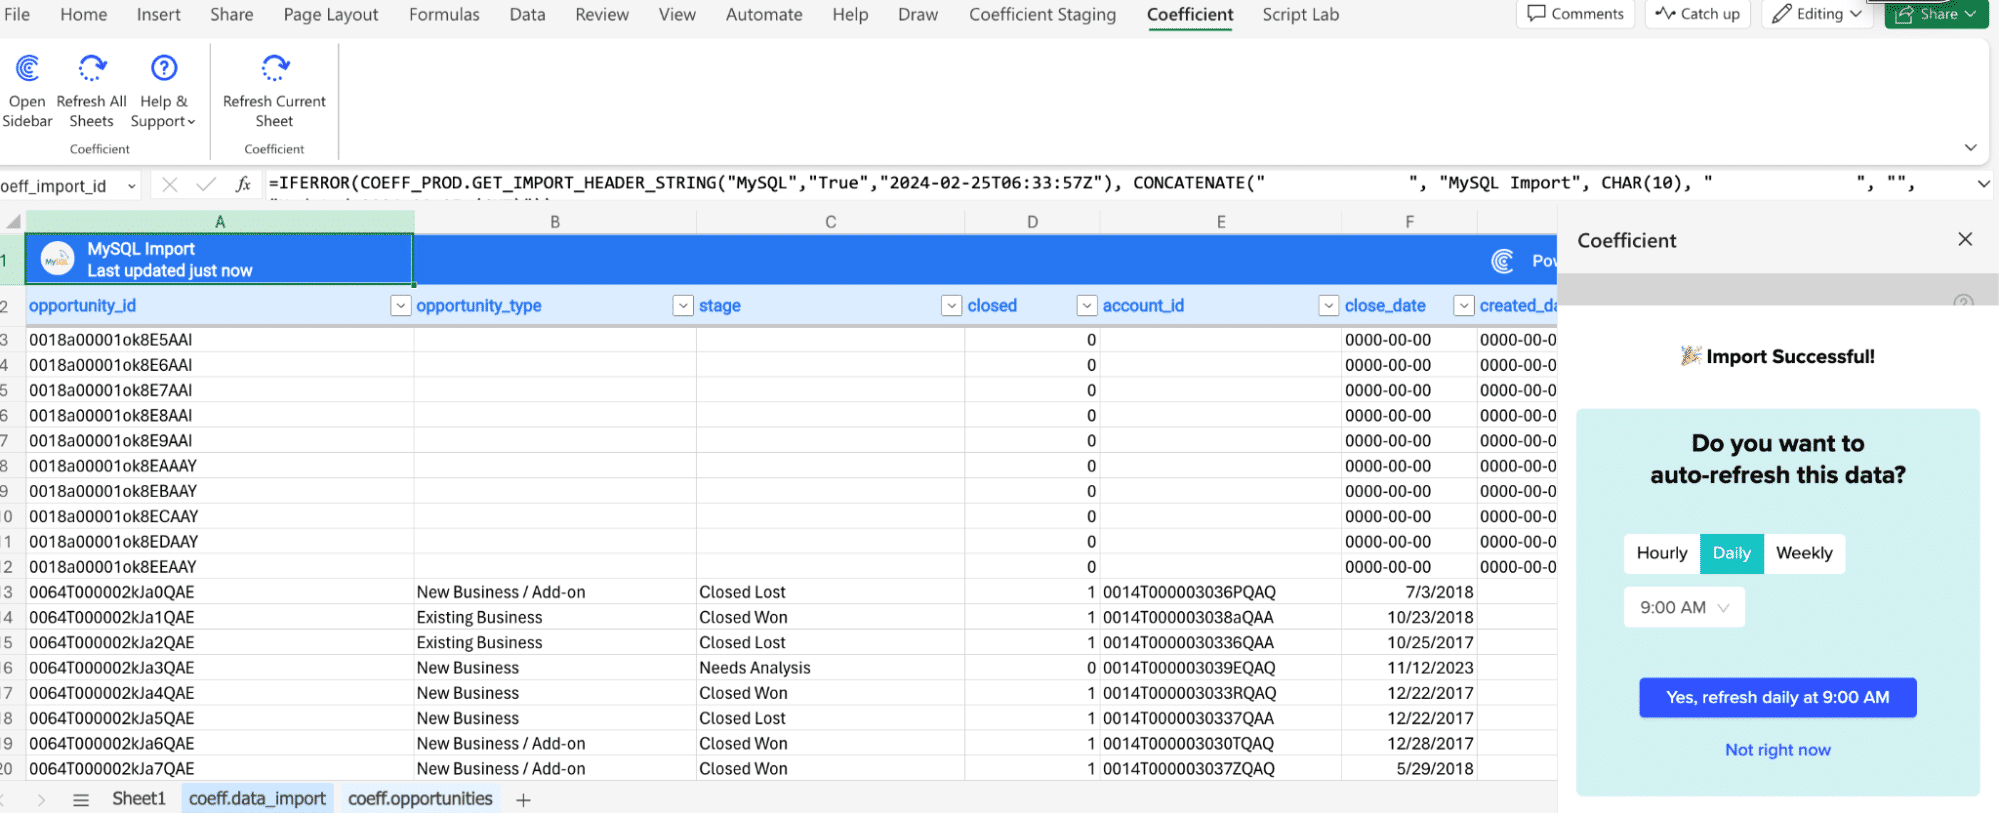Select Hourly refresh frequency
1999x814 pixels.
tap(1662, 553)
